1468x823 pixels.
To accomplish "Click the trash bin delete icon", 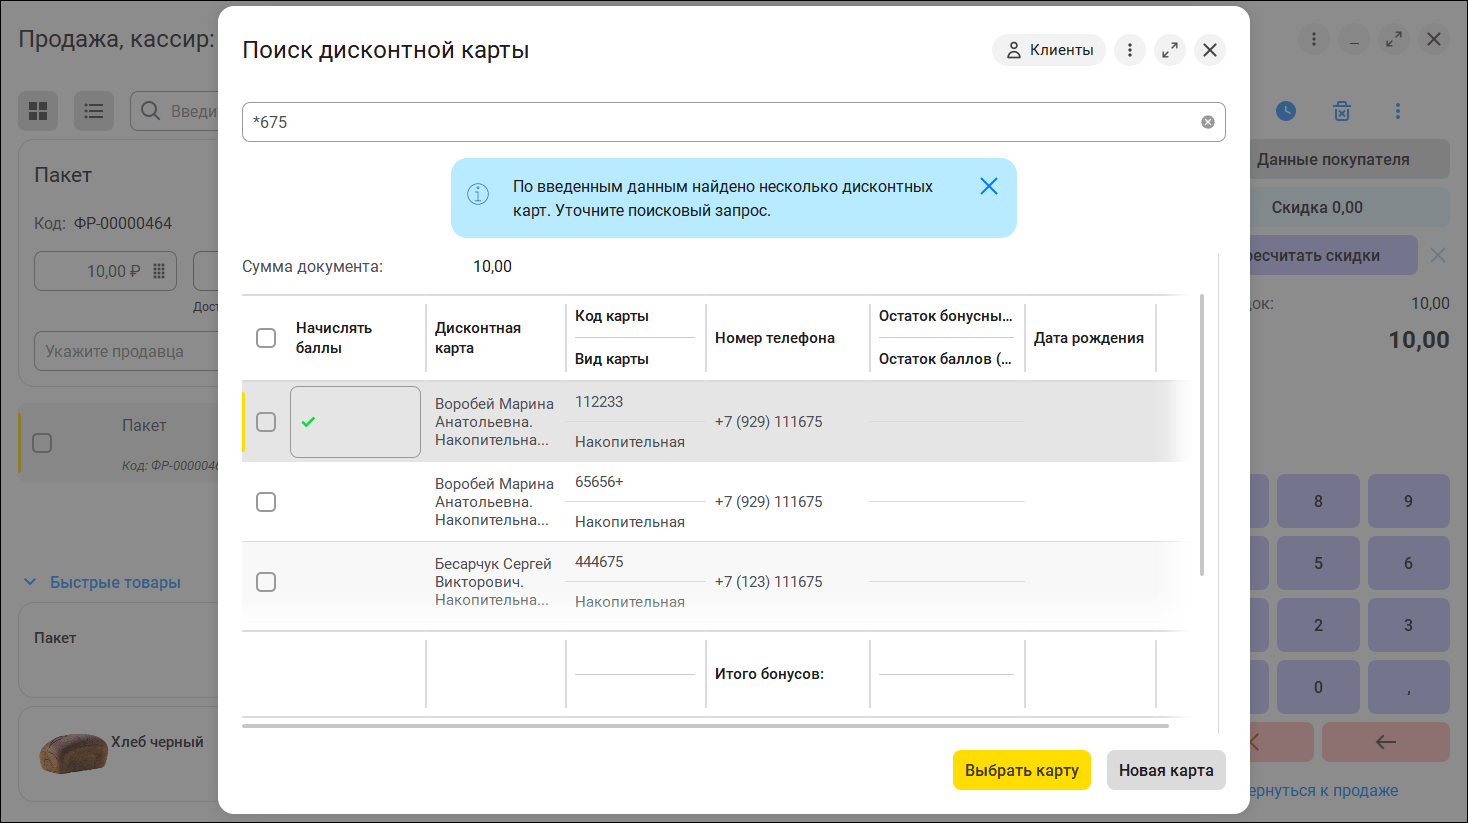I will click(x=1342, y=111).
